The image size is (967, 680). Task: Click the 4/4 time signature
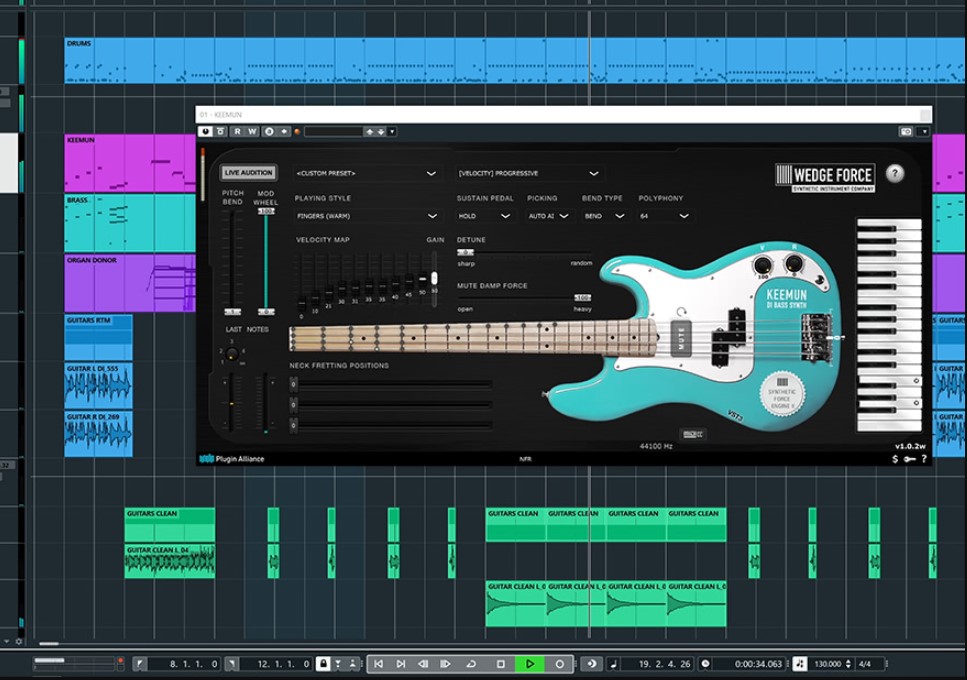pos(865,664)
